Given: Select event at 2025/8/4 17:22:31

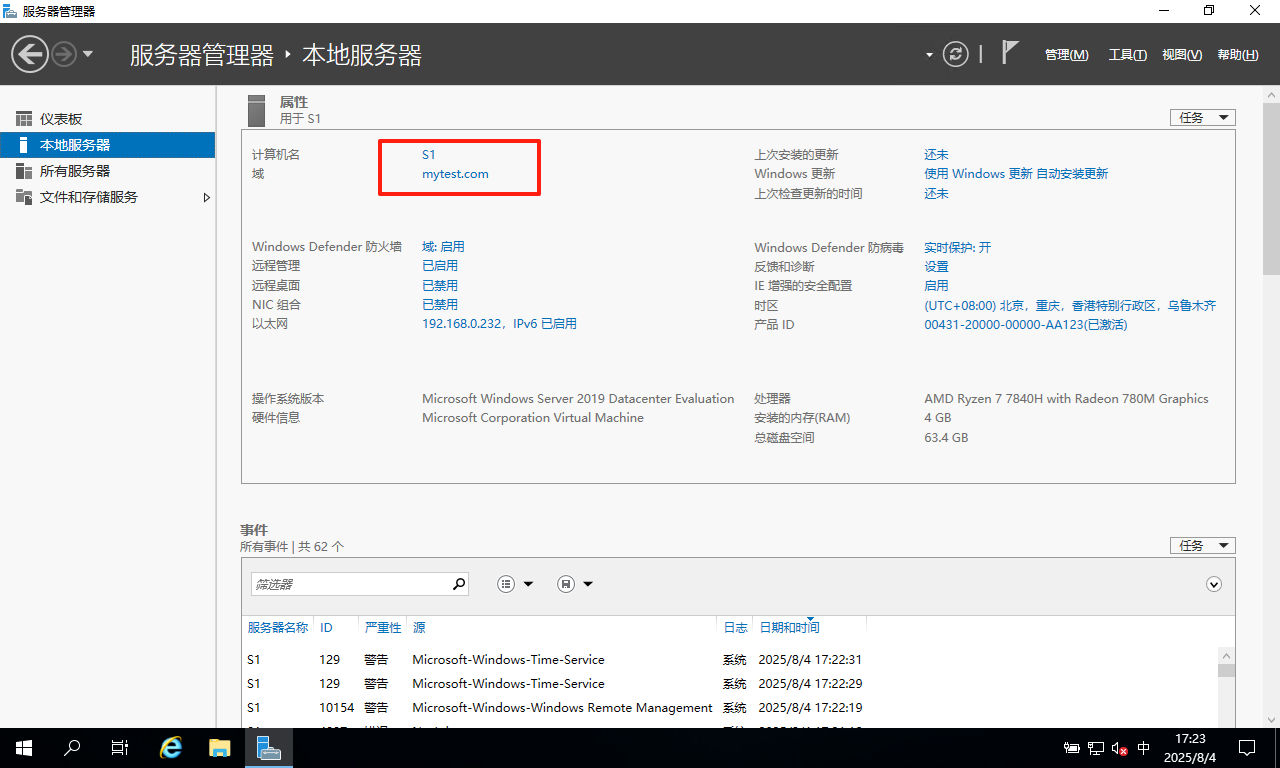Looking at the screenshot, I should (729, 660).
